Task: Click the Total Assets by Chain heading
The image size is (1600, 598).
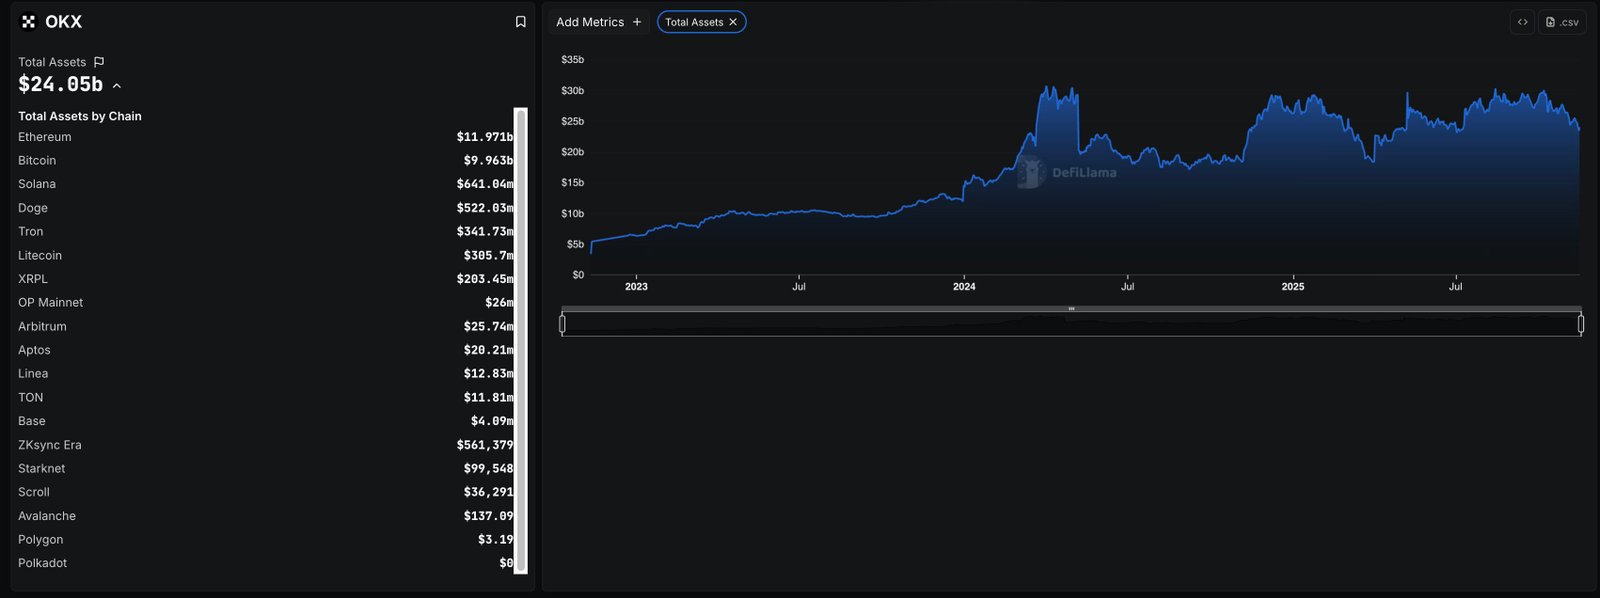Action: point(80,116)
